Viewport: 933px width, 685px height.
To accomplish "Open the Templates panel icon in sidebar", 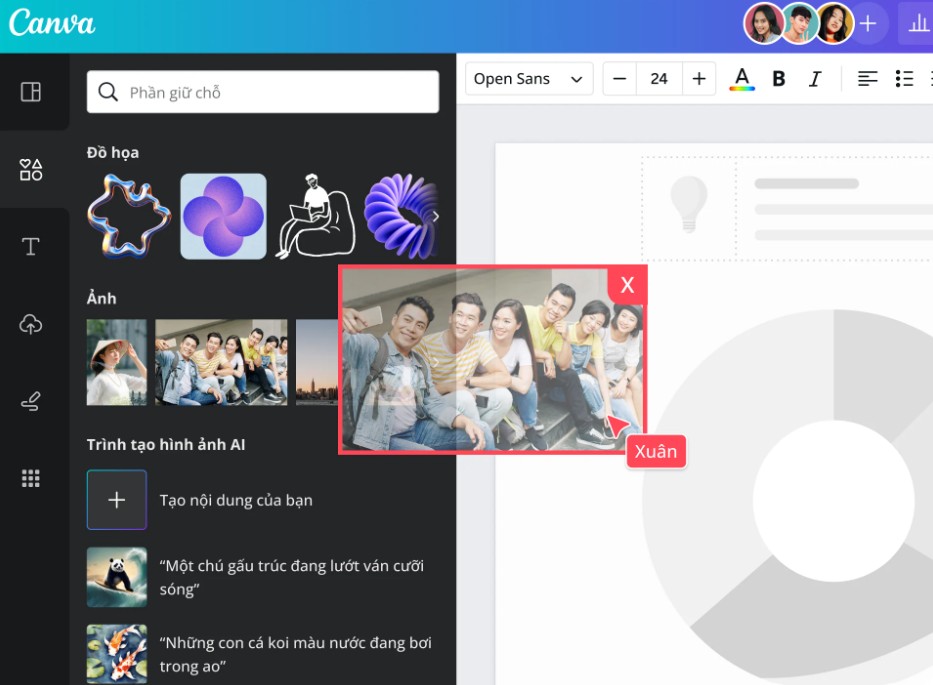I will click(x=31, y=92).
